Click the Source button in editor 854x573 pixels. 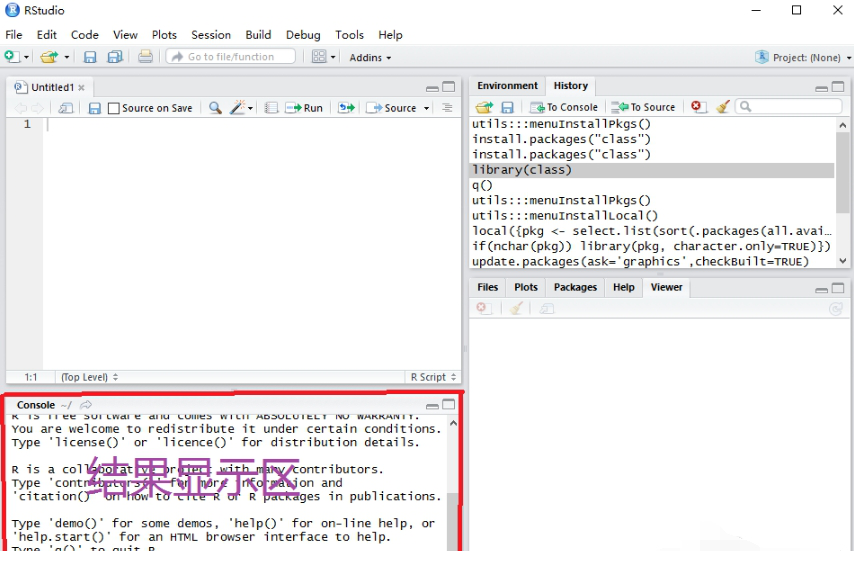[x=392, y=108]
